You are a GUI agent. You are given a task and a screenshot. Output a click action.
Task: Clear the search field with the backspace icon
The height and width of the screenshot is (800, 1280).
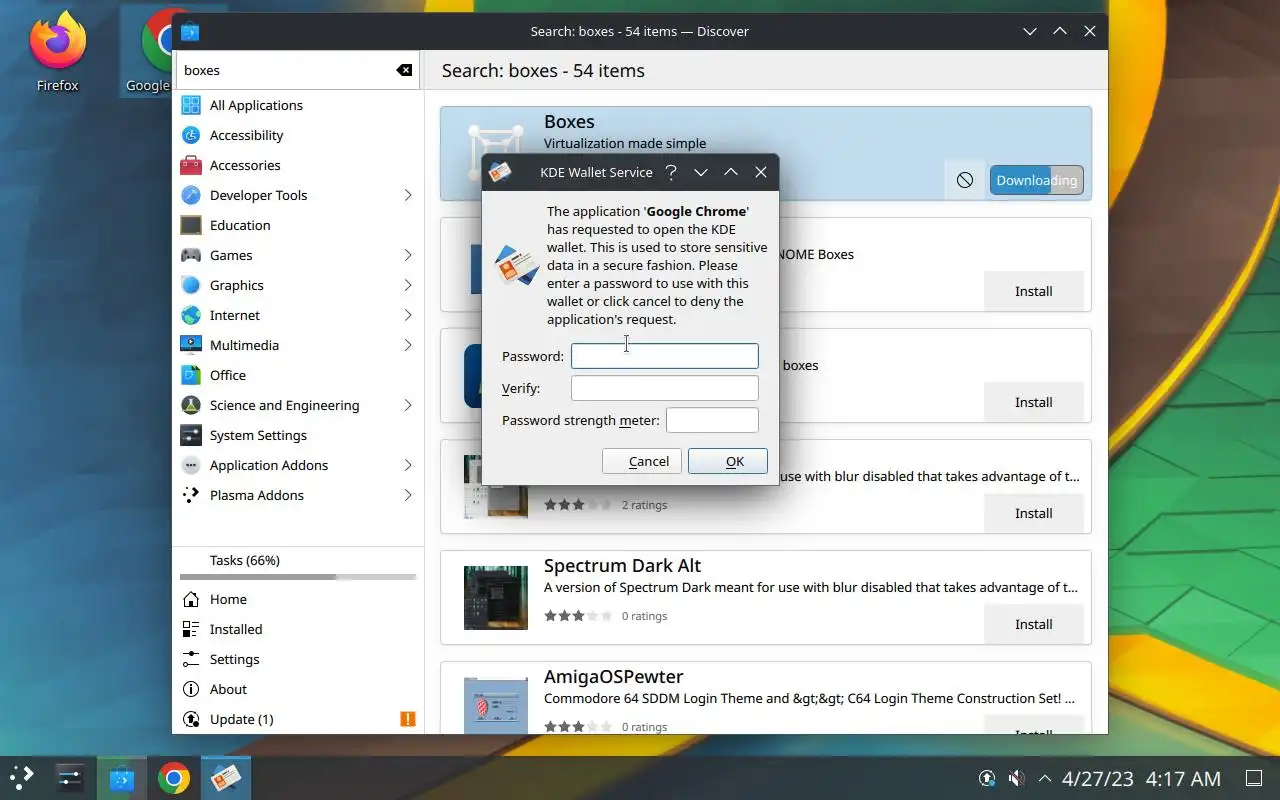point(404,70)
